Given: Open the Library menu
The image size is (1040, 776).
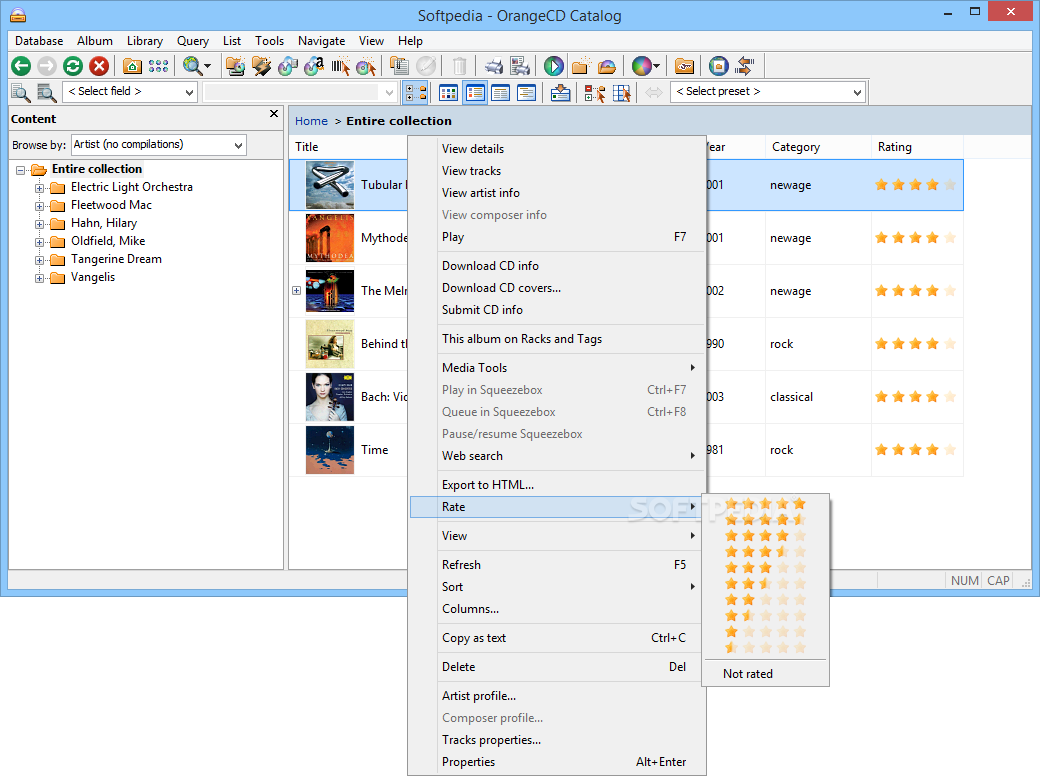Looking at the screenshot, I should pyautogui.click(x=145, y=40).
